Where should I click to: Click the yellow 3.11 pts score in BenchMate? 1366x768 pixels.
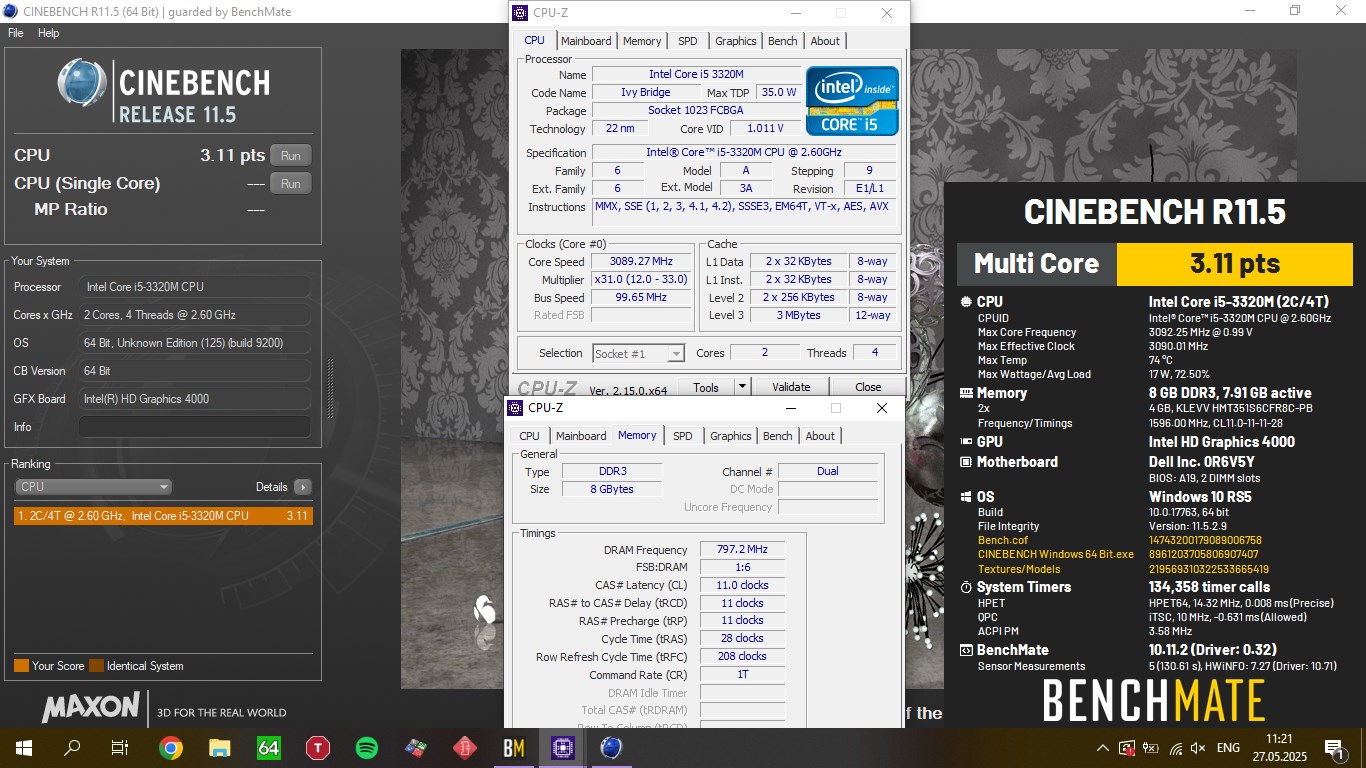coord(1234,264)
